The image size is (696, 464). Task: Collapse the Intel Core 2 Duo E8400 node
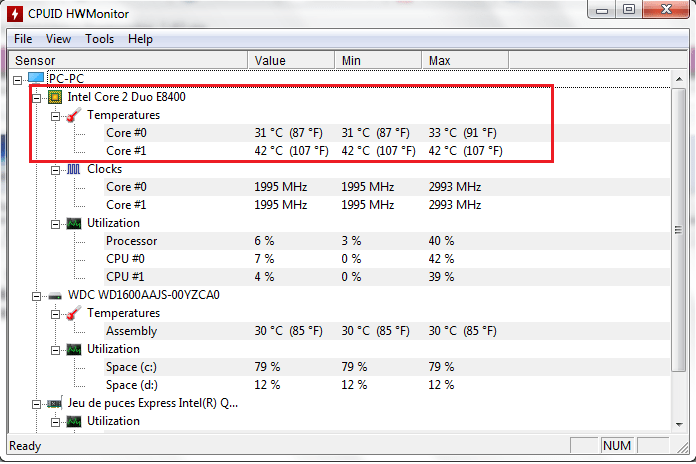pyautogui.click(x=37, y=97)
